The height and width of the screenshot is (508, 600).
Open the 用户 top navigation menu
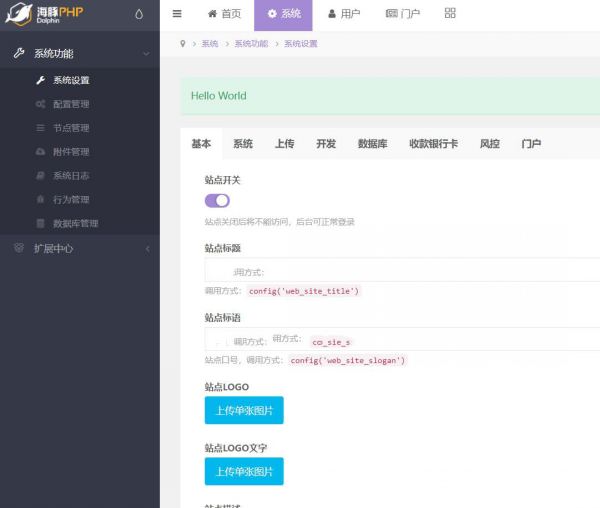point(344,14)
